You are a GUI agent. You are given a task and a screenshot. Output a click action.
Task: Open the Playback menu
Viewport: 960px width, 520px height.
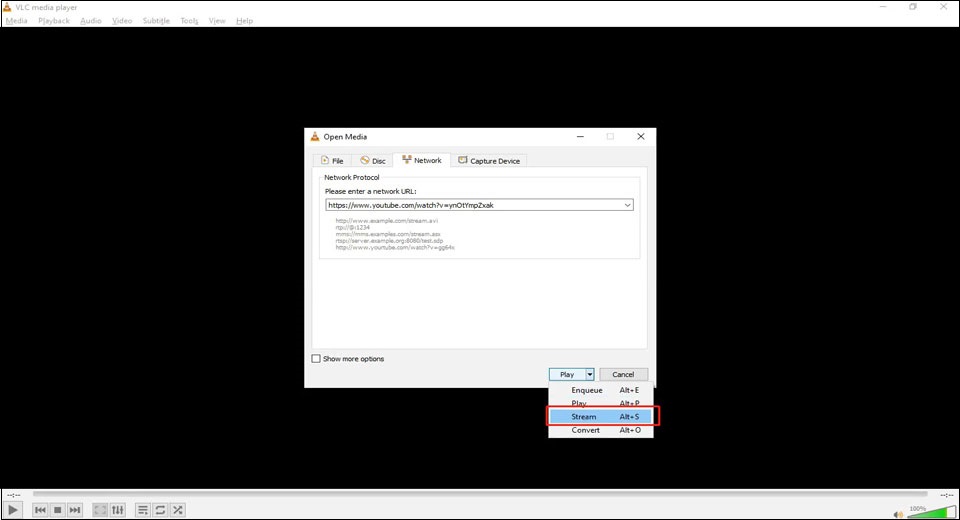54,20
